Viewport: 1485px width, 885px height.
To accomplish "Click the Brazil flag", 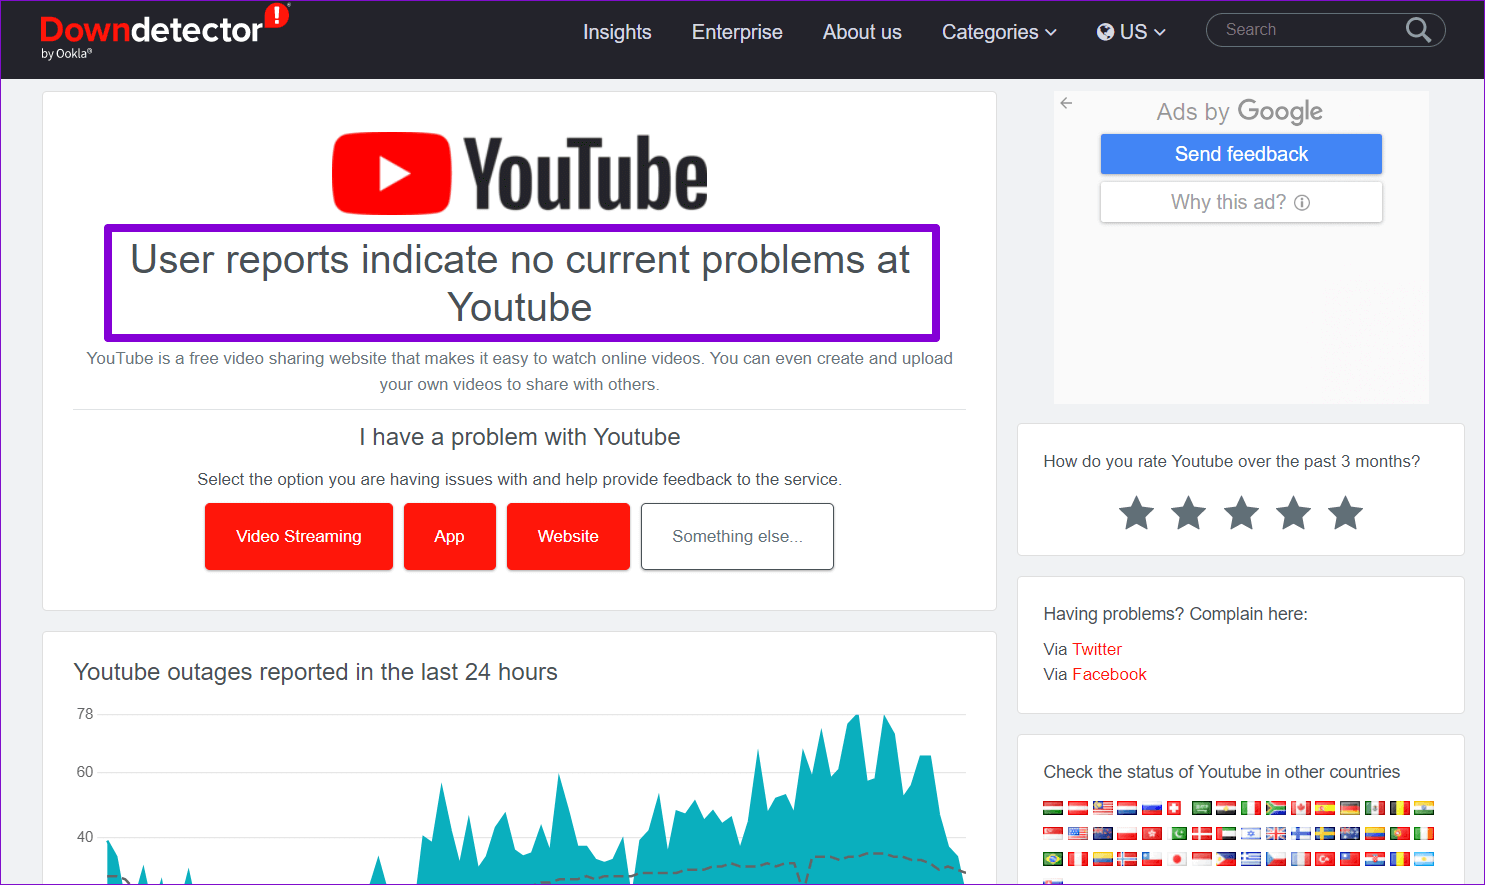I will point(1053,859).
